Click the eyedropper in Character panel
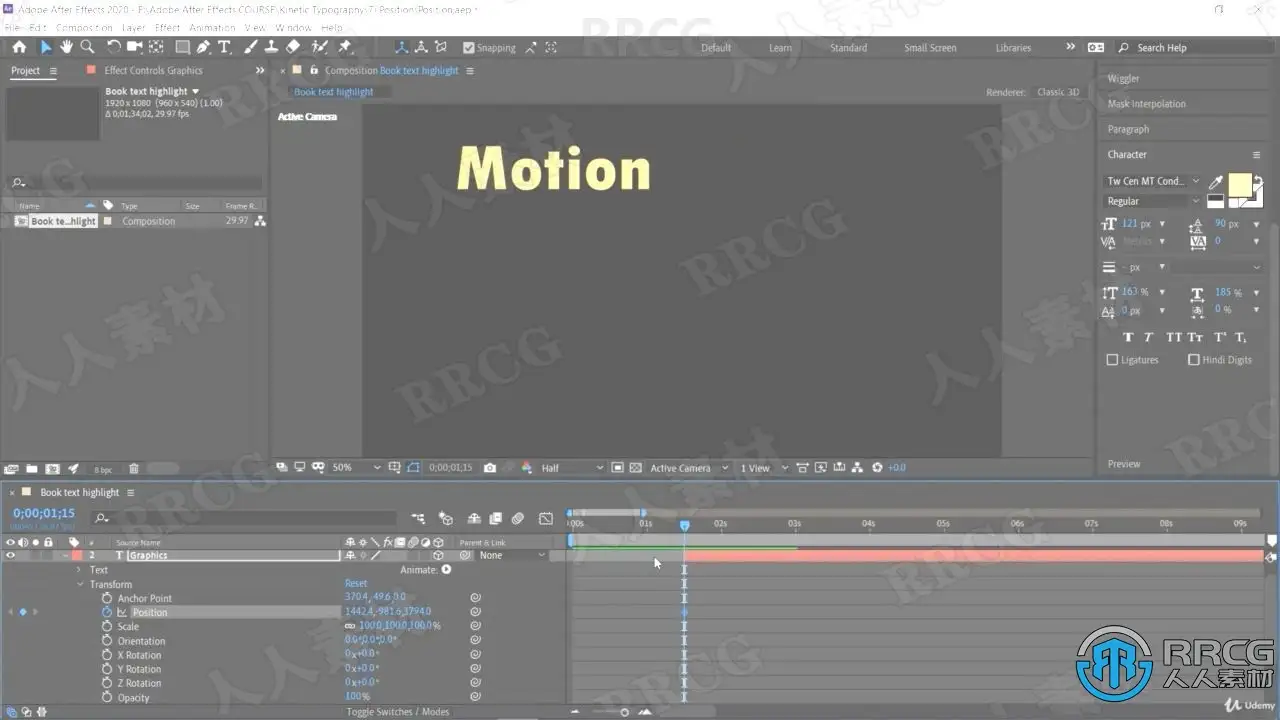 [1216, 182]
